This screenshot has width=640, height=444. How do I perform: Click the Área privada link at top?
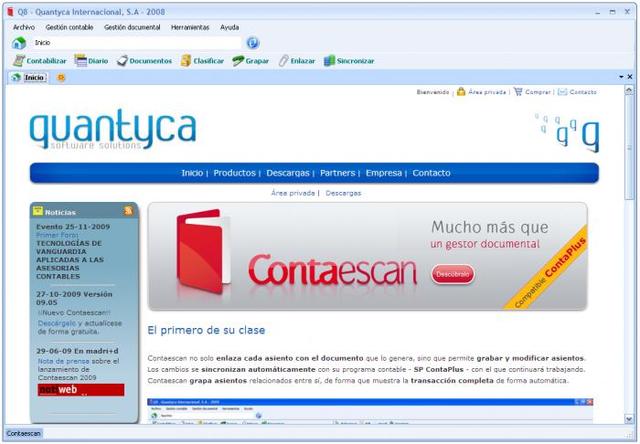click(x=487, y=92)
